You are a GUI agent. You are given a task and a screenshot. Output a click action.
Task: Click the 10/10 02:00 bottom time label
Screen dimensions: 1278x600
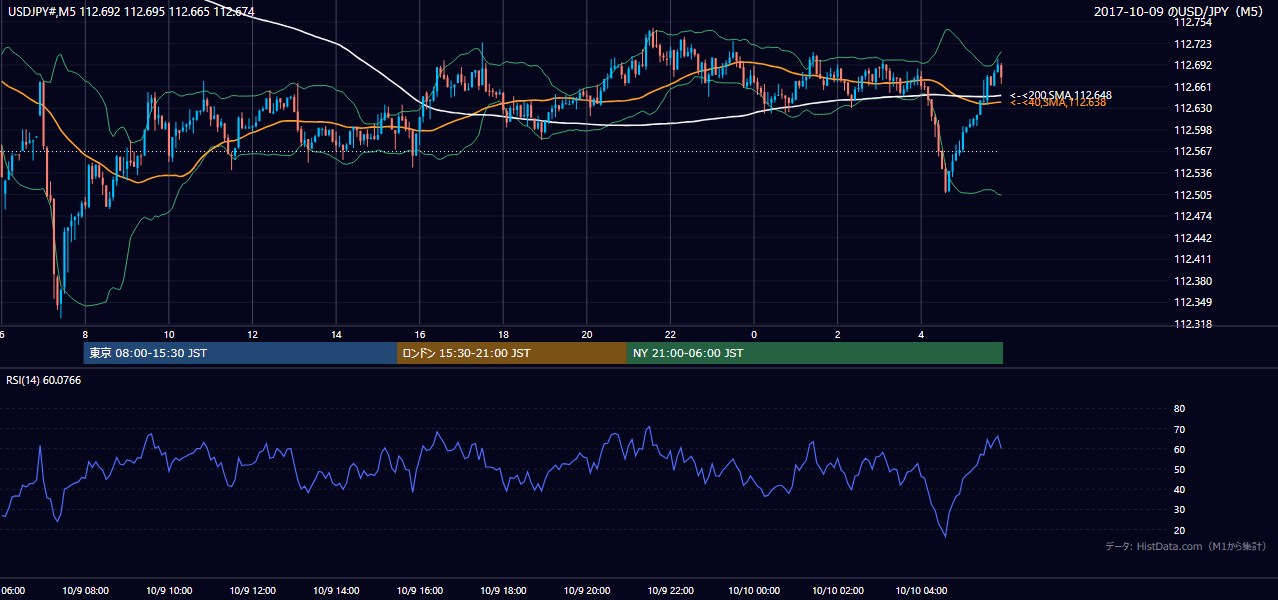point(838,591)
